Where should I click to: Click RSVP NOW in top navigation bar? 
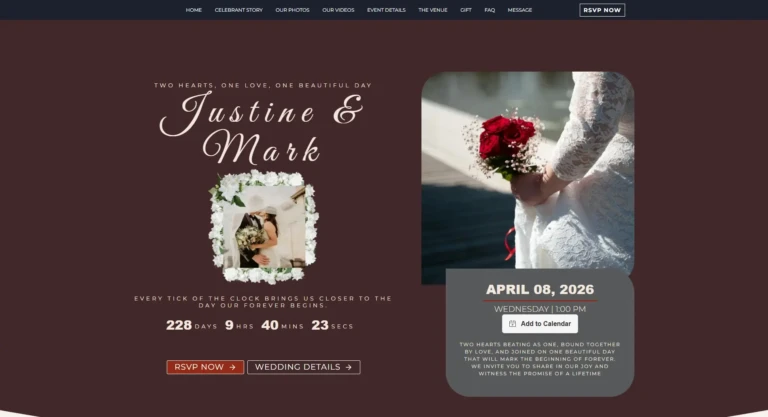tap(602, 10)
